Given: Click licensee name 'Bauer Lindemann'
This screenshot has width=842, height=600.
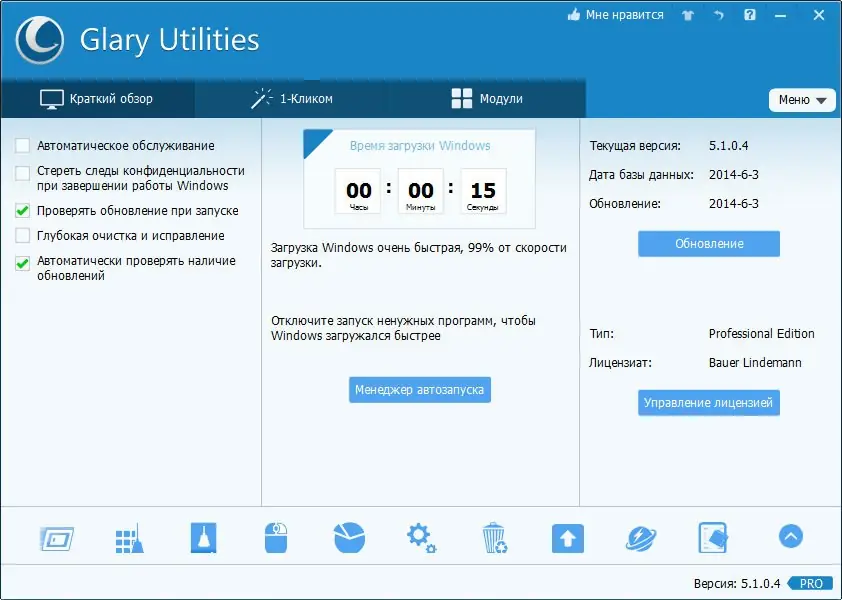Looking at the screenshot, I should 755,363.
